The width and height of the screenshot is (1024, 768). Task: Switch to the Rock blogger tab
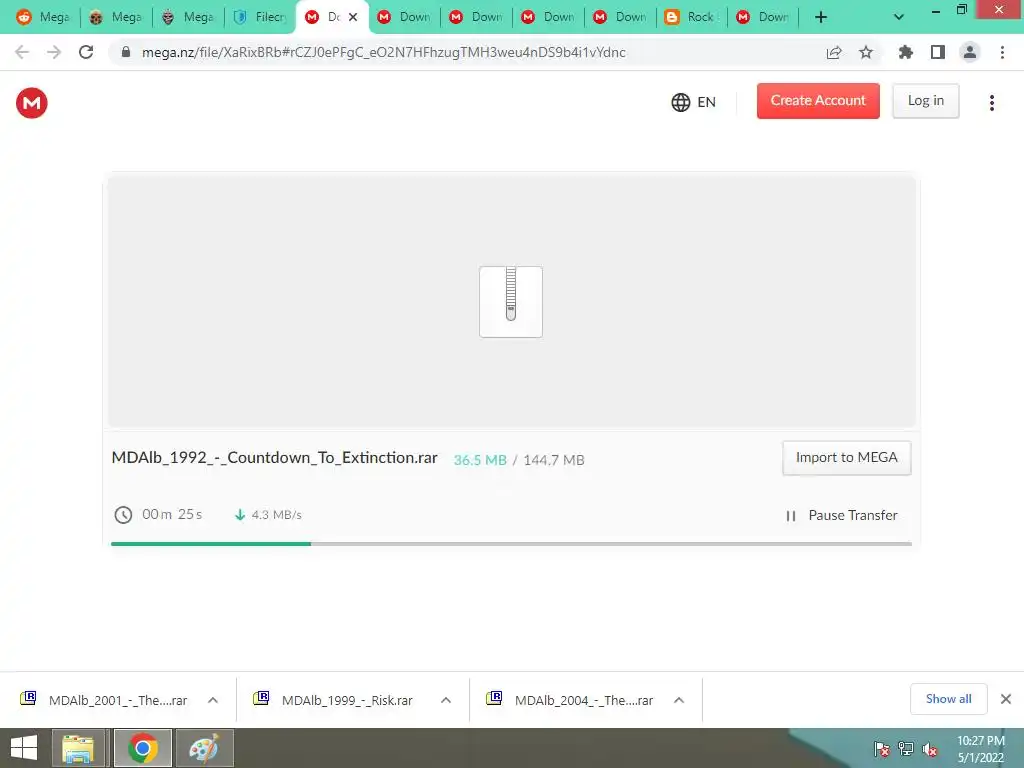coord(690,17)
